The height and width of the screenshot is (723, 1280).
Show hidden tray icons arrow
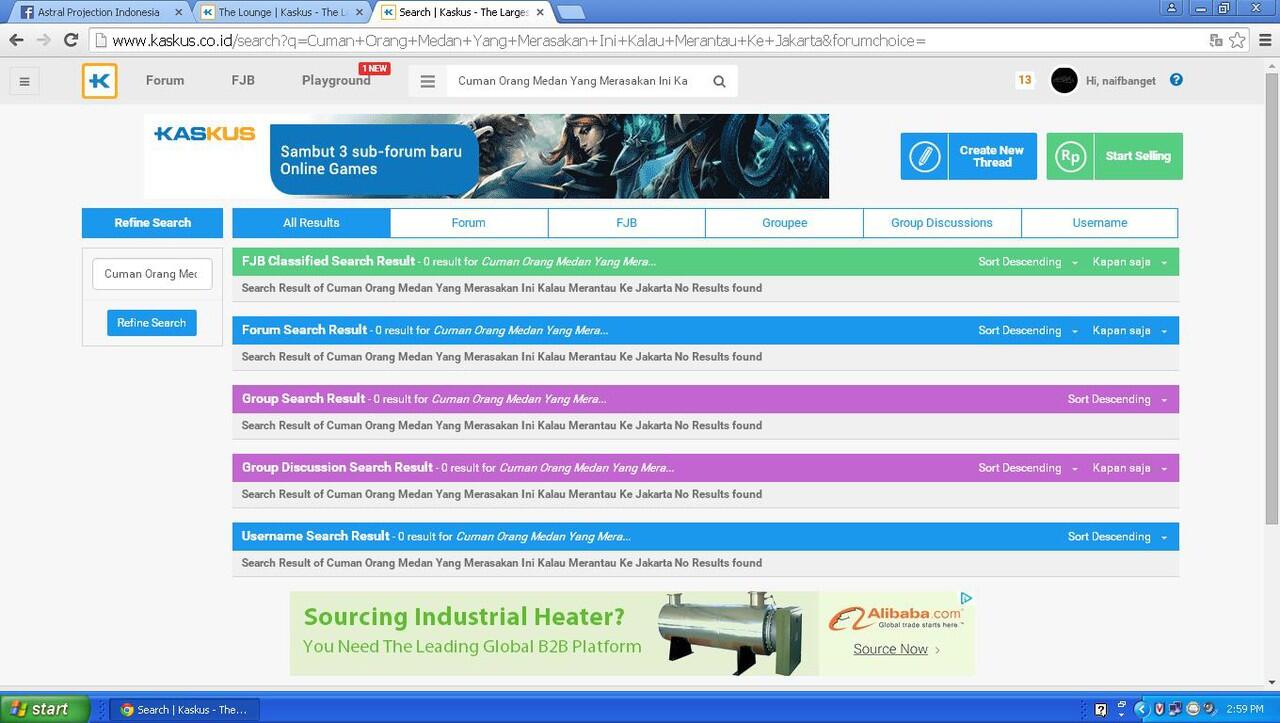coord(1140,710)
